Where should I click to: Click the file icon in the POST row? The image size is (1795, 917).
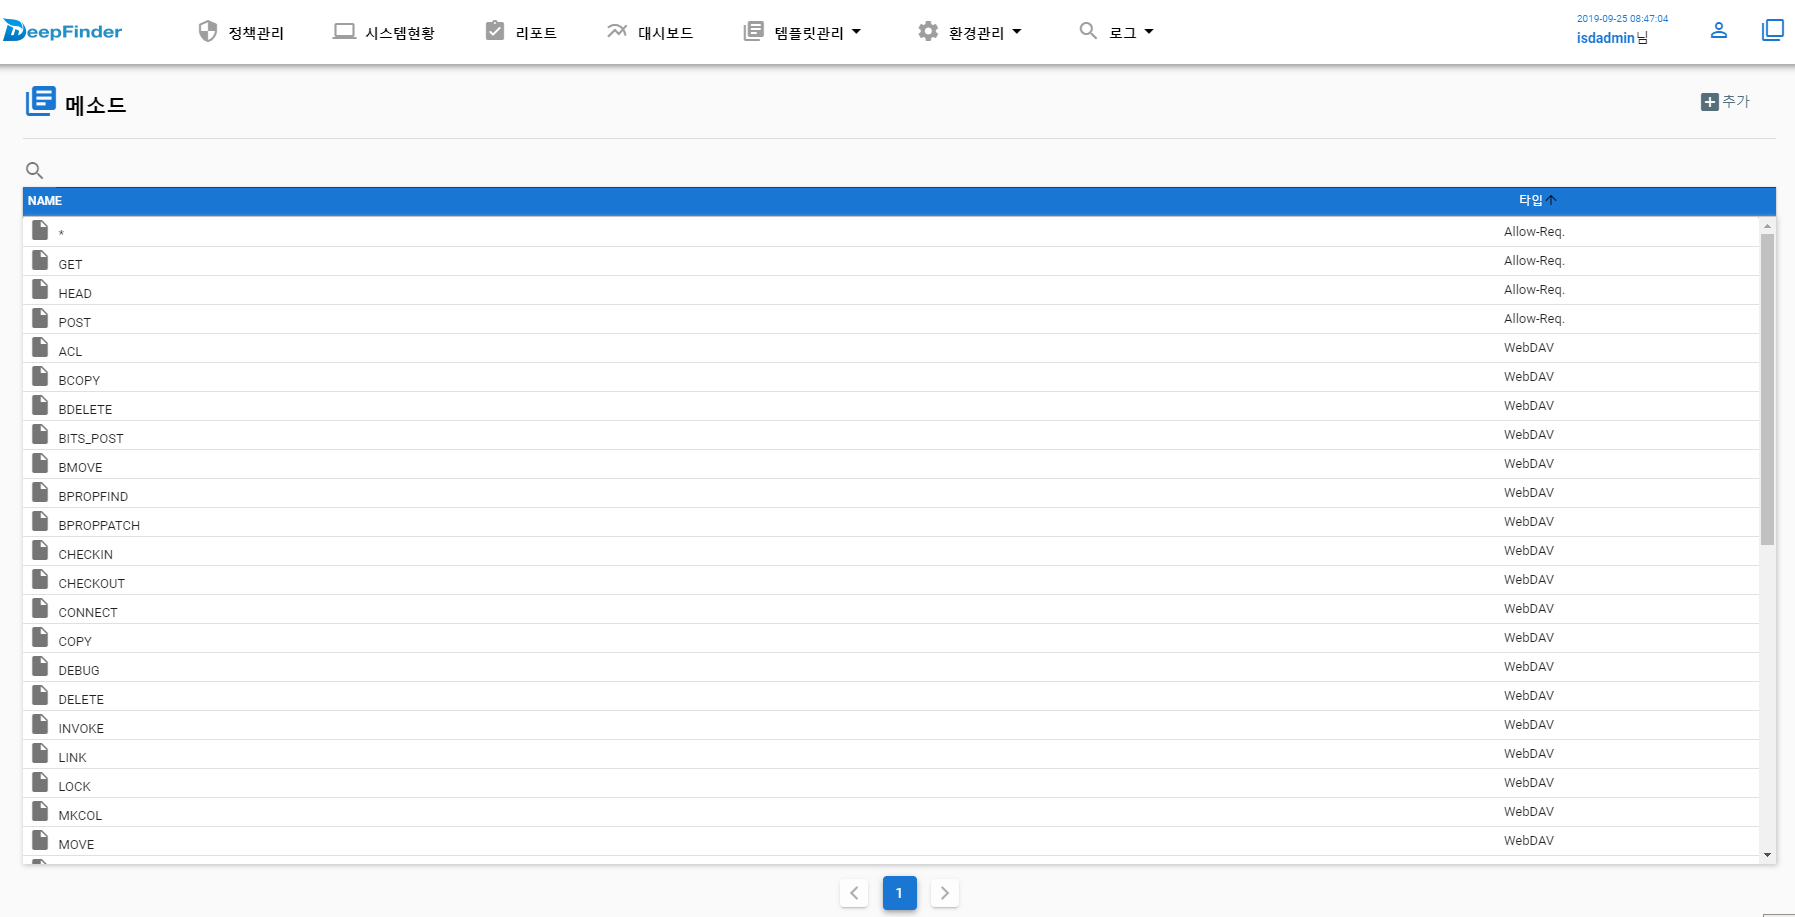pyautogui.click(x=40, y=318)
